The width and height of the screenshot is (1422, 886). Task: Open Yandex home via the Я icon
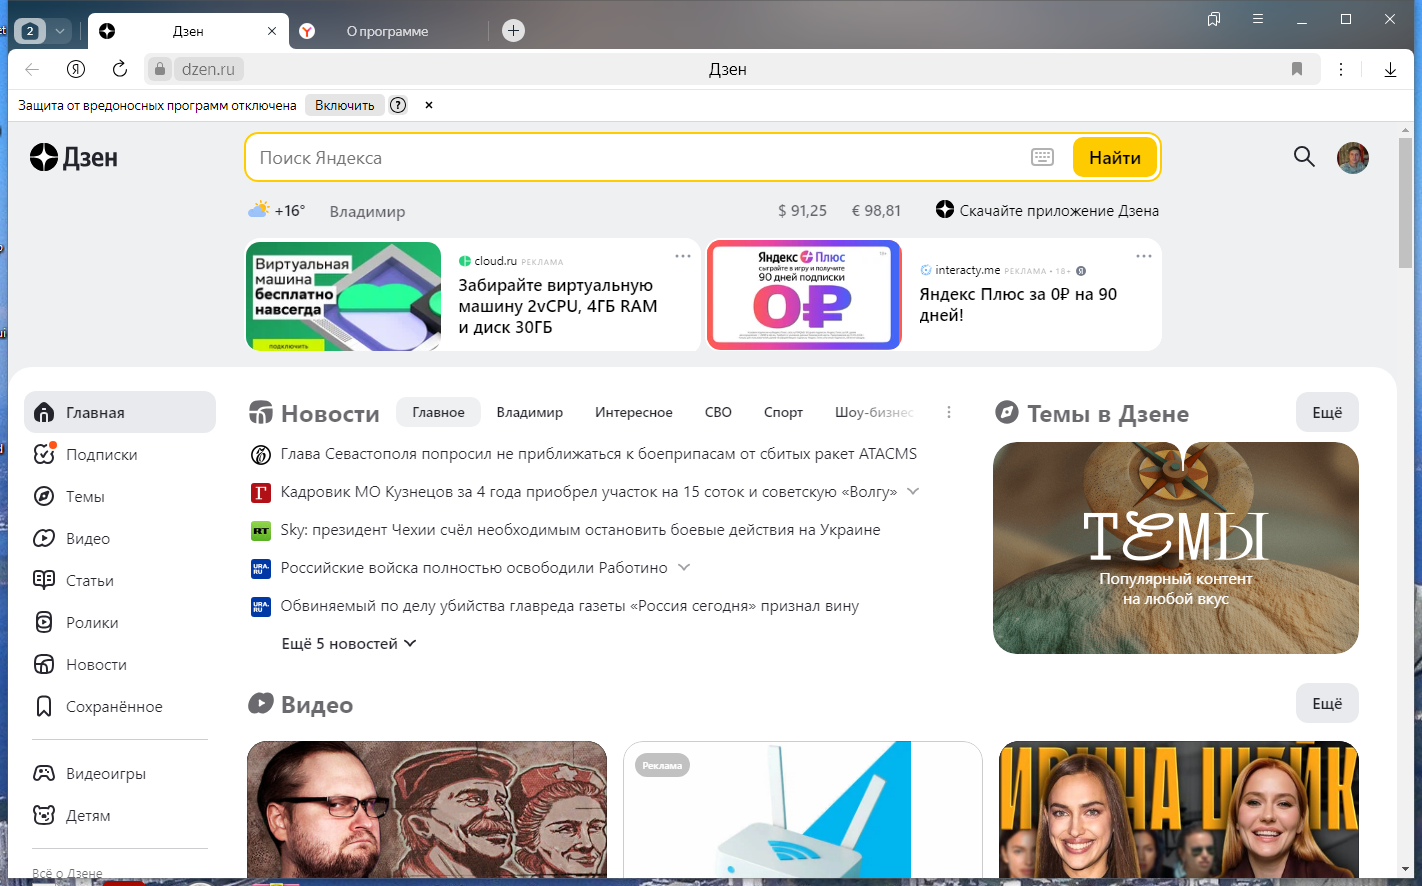tap(76, 69)
